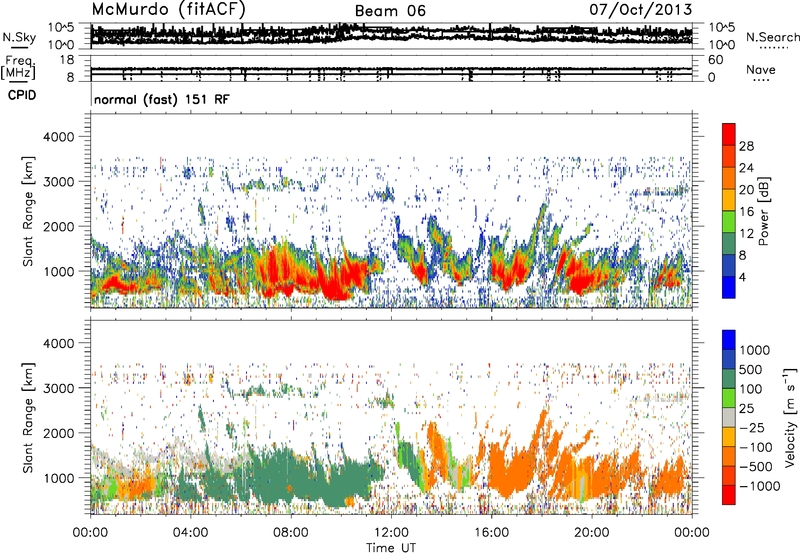800x554 pixels.
Task: Click the '4000' tick on the power panel
Action: point(59,137)
